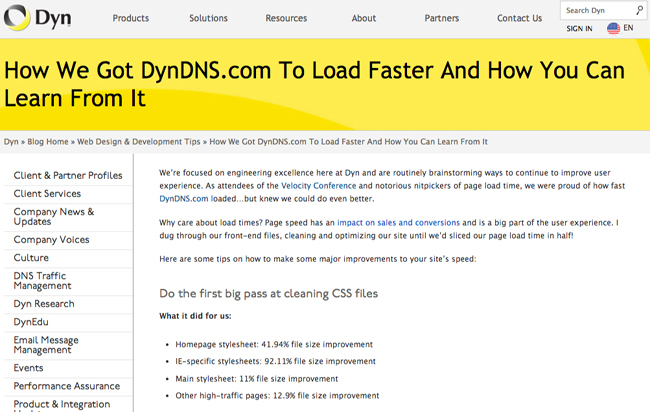Click 'Other high-traffic pages: 12.9%' bullet
Viewport: 650px width, 412px height.
[277, 396]
